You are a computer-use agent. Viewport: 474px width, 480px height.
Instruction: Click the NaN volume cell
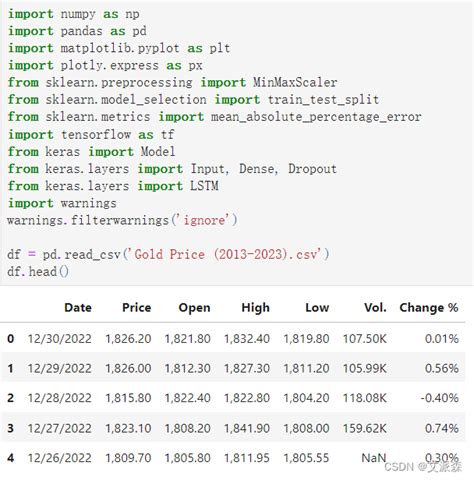tap(374, 458)
